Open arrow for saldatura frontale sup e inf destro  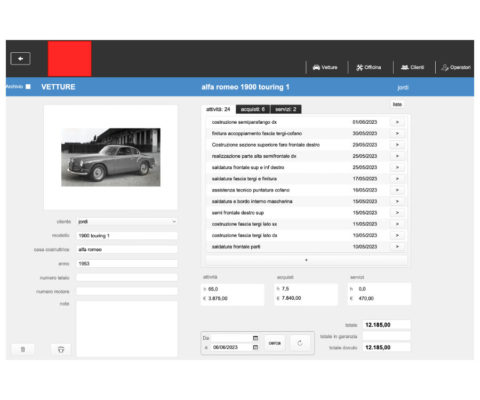tap(397, 167)
